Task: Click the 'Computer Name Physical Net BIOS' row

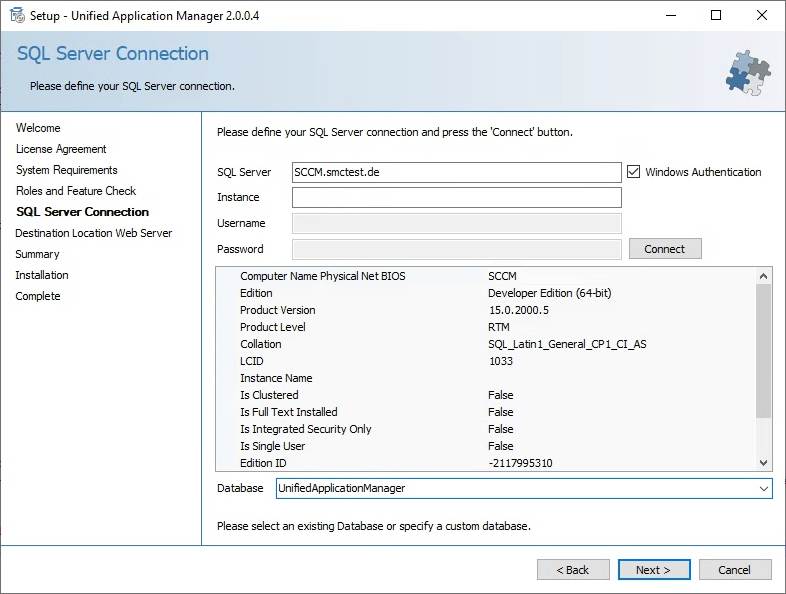Action: [486, 276]
